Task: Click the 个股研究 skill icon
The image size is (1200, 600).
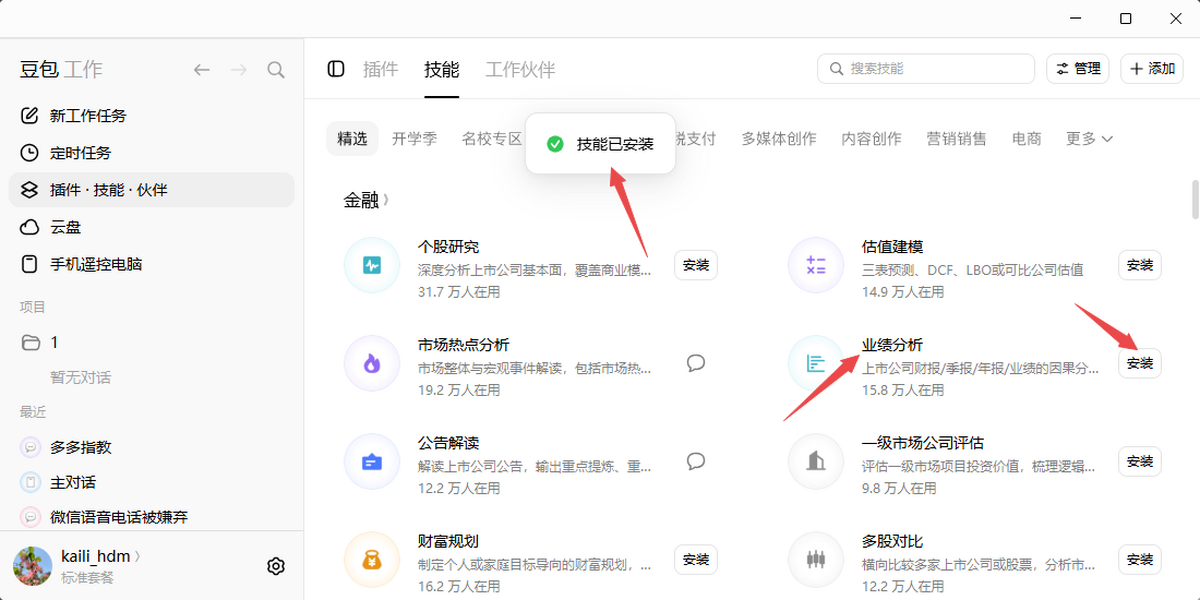Action: click(x=372, y=265)
